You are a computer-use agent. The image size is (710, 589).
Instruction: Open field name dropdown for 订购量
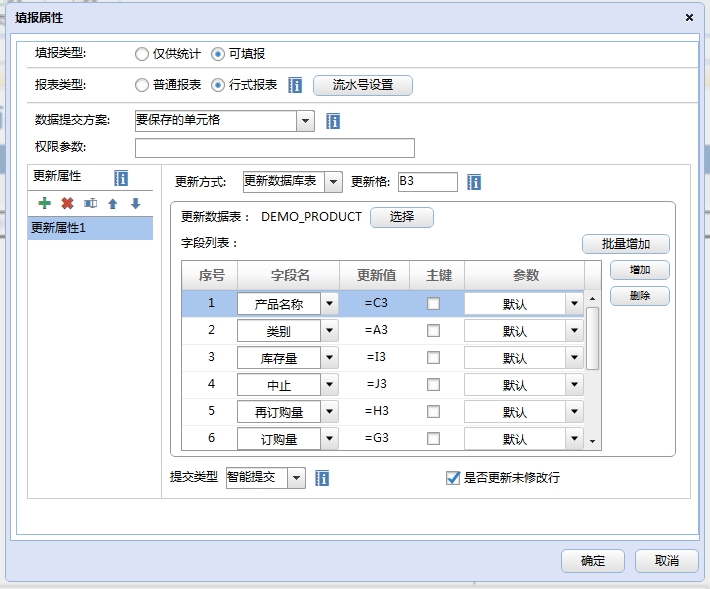click(x=329, y=438)
